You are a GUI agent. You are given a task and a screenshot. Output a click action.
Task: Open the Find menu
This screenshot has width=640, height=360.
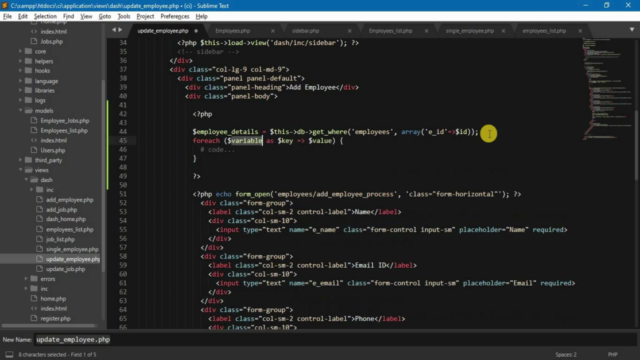point(68,16)
